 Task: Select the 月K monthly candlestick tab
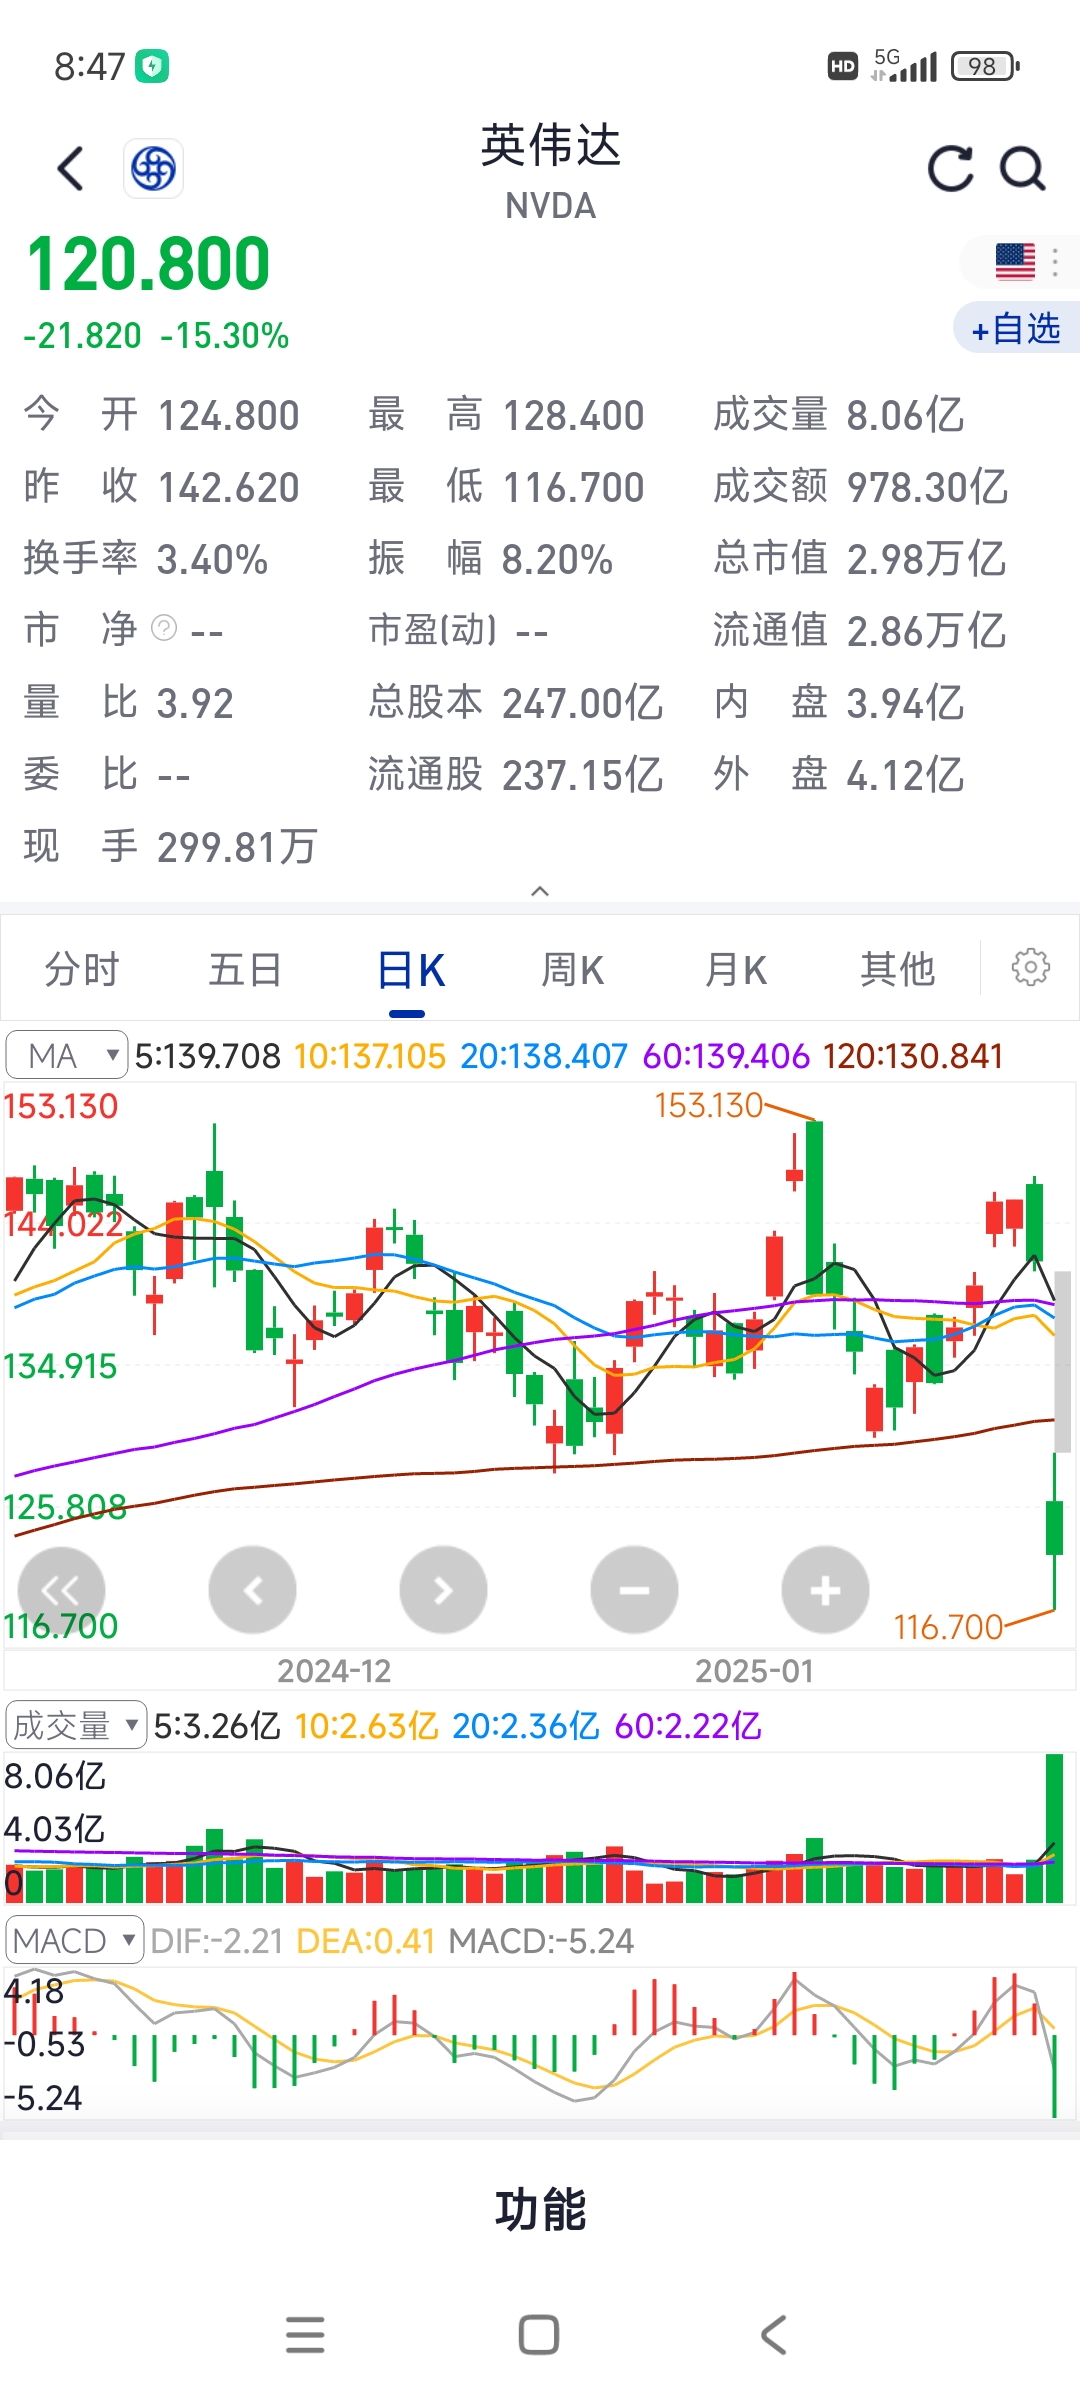pyautogui.click(x=735, y=969)
